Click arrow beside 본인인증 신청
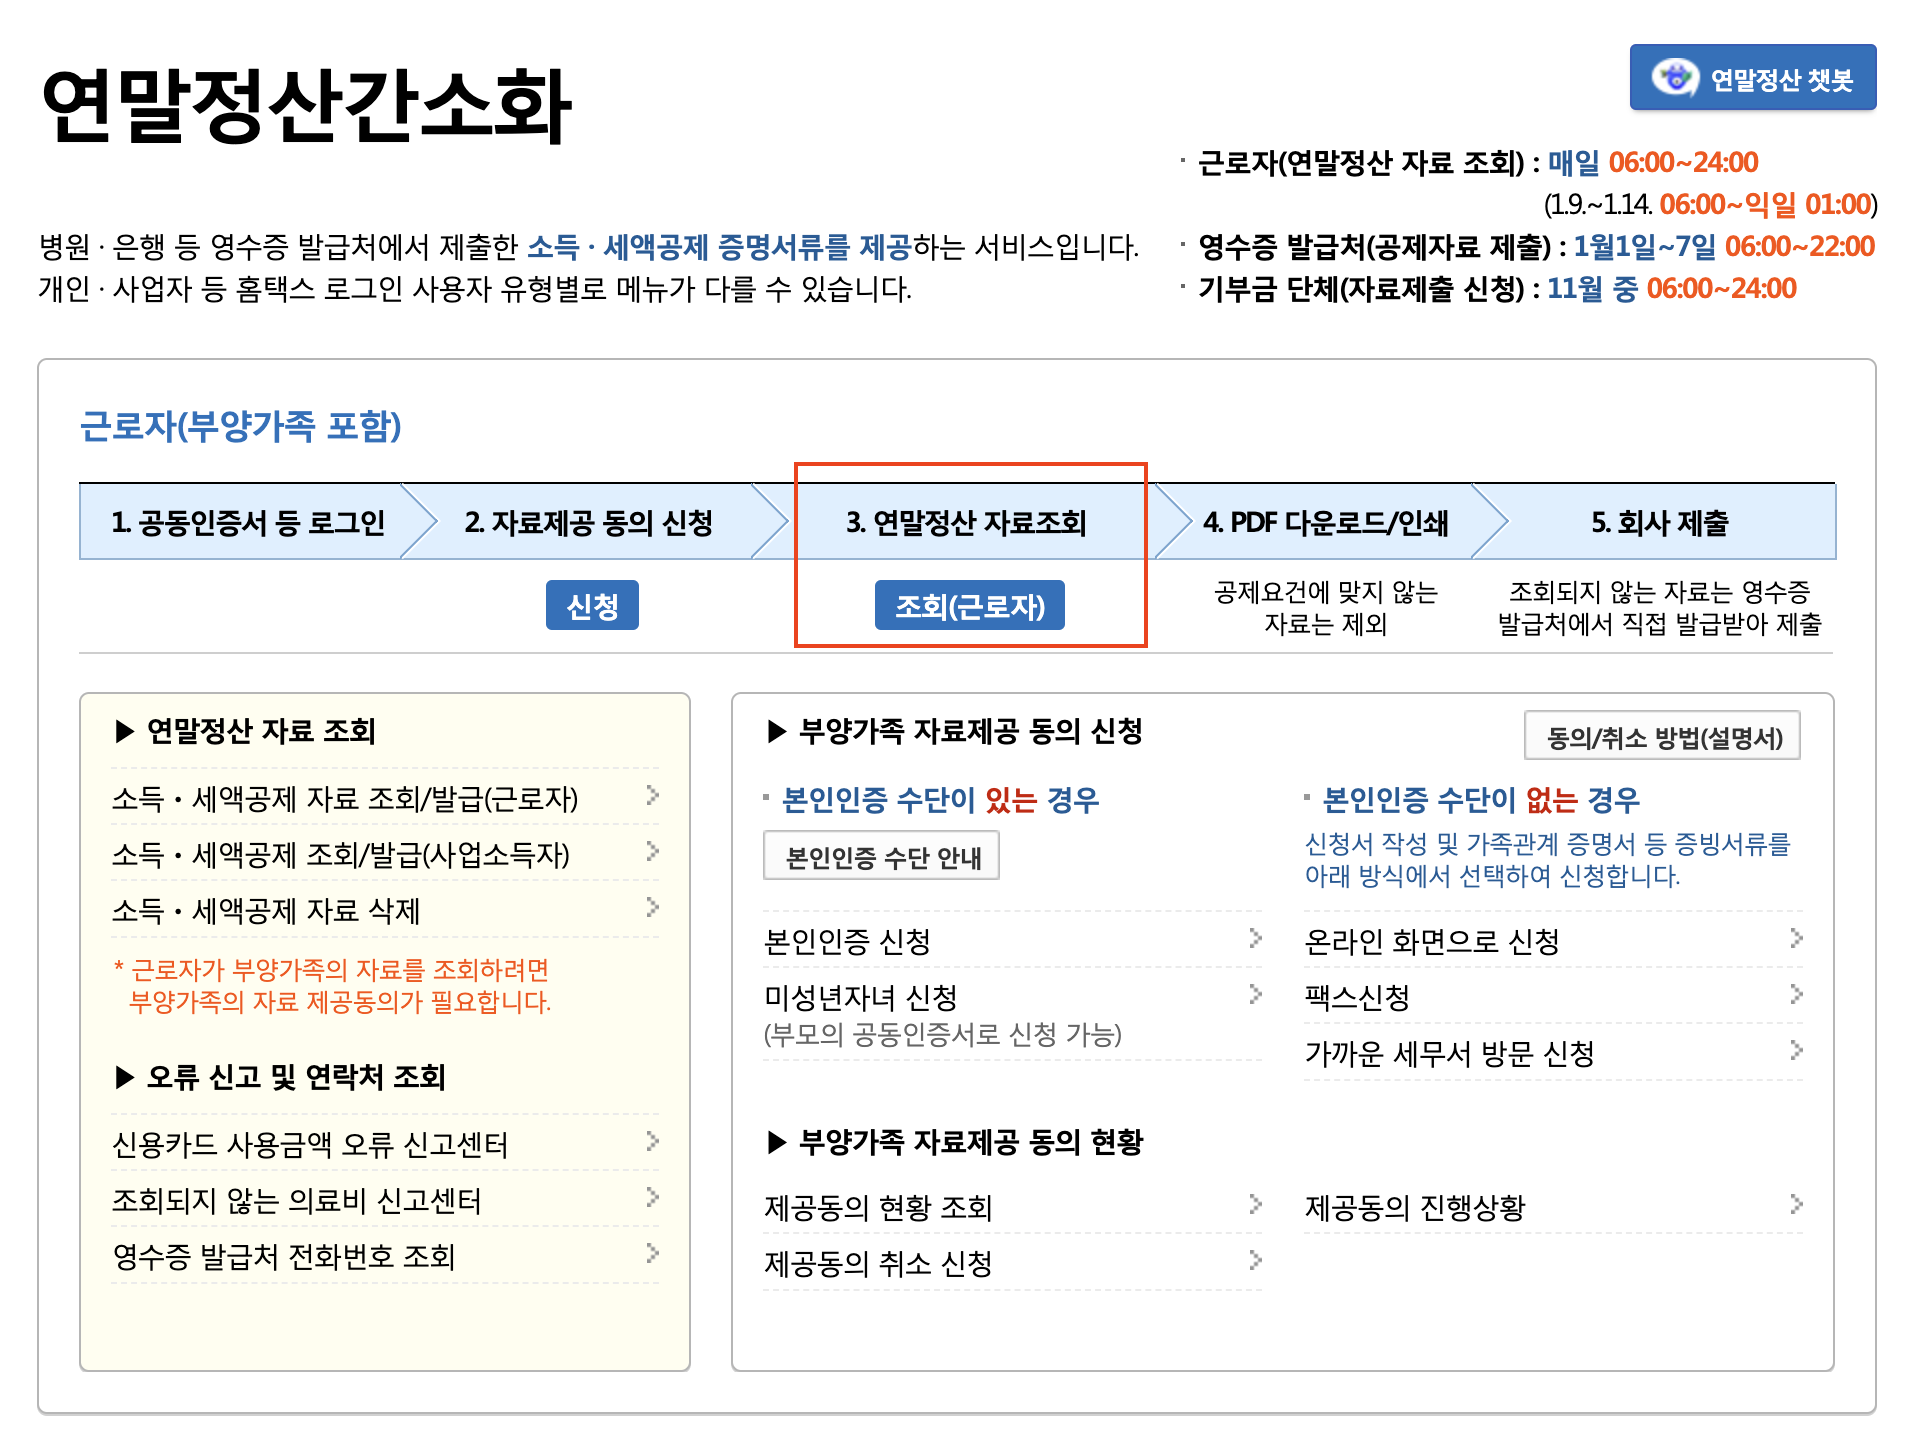The image size is (1924, 1440). (x=1256, y=939)
